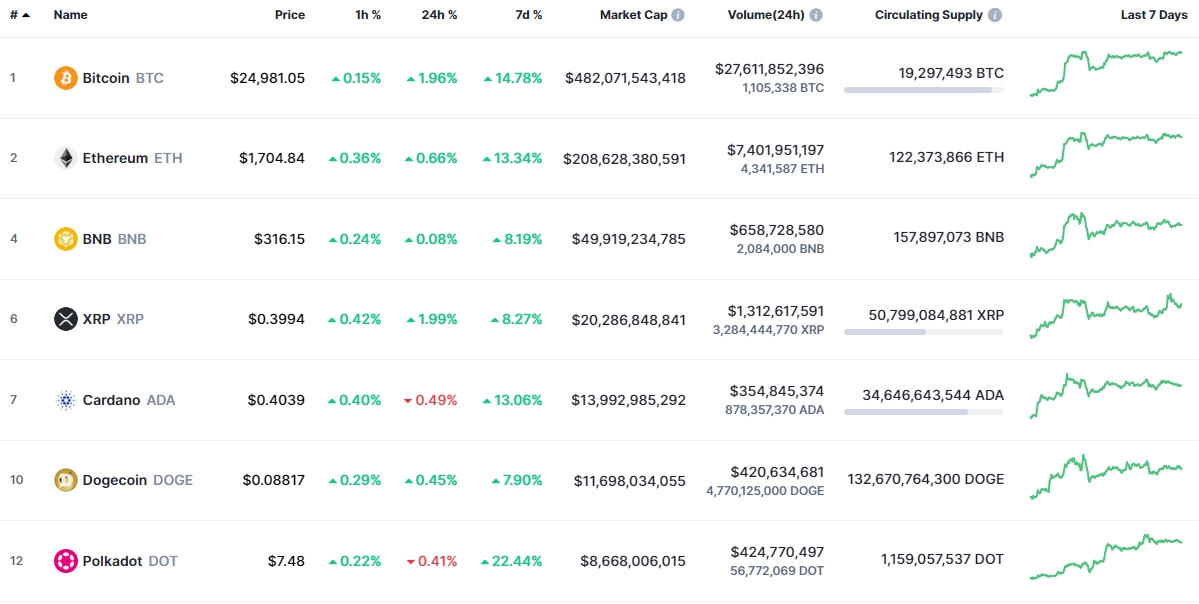Open the Bitcoin BTC name link

click(123, 78)
